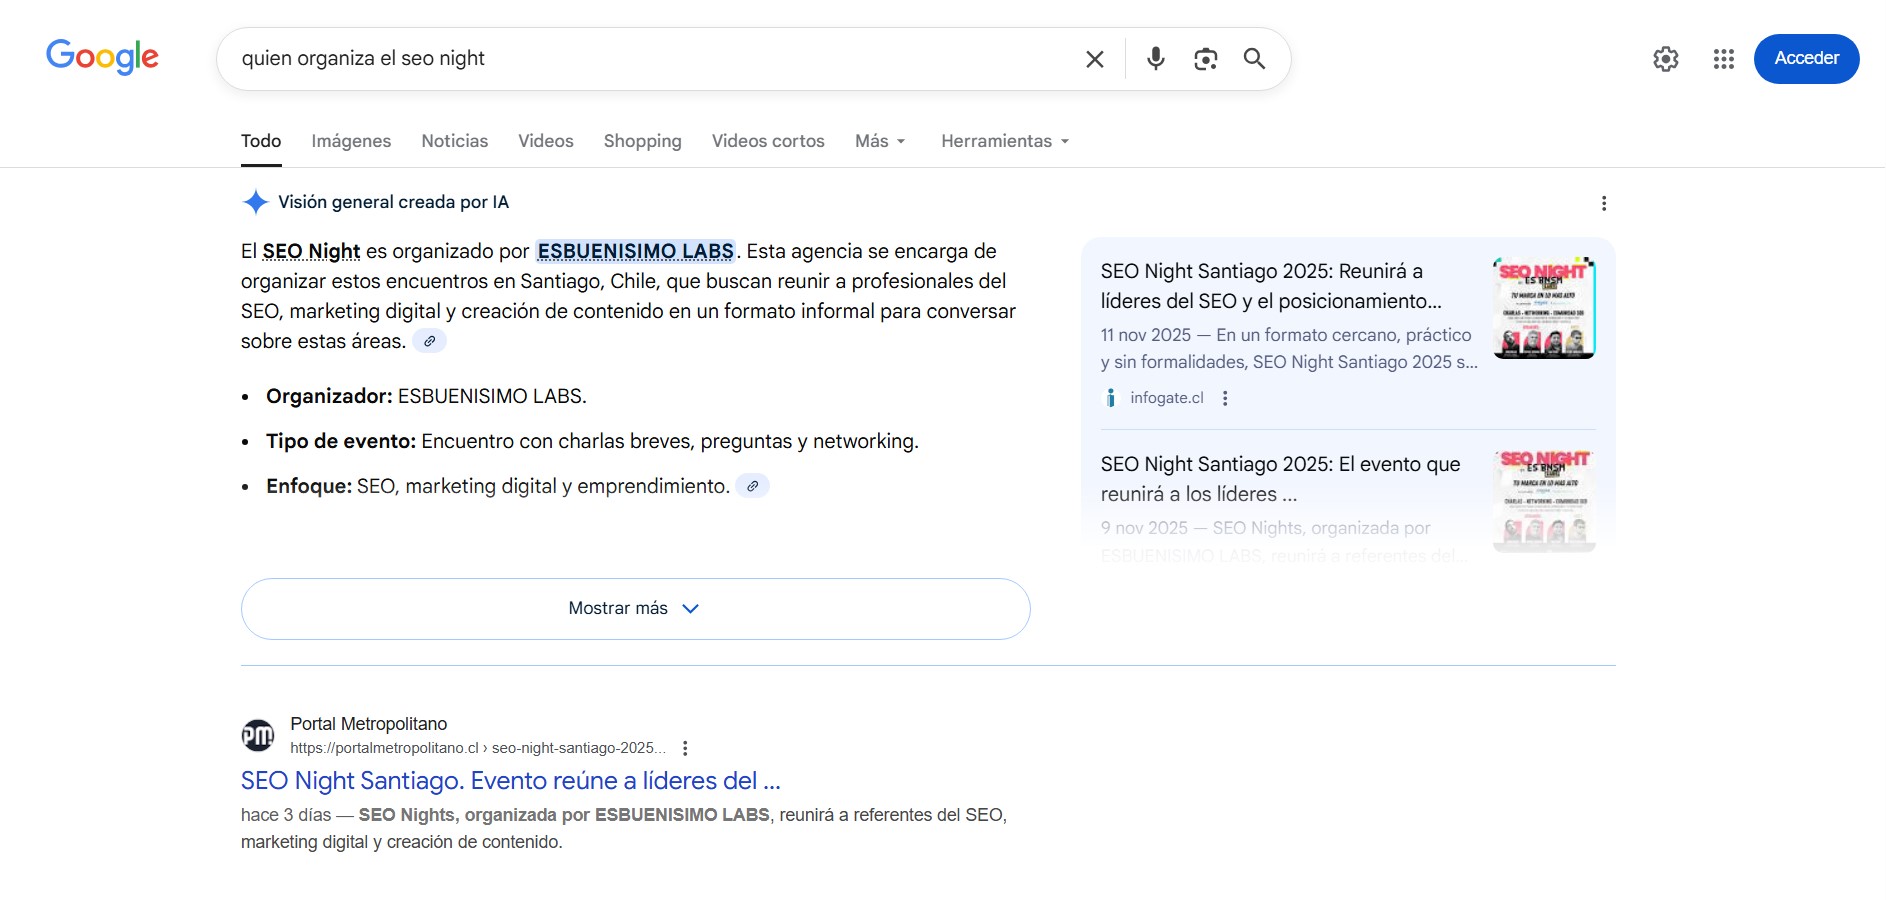Click the source link chip after 'emprendimiento'
The width and height of the screenshot is (1886, 900).
(x=752, y=486)
